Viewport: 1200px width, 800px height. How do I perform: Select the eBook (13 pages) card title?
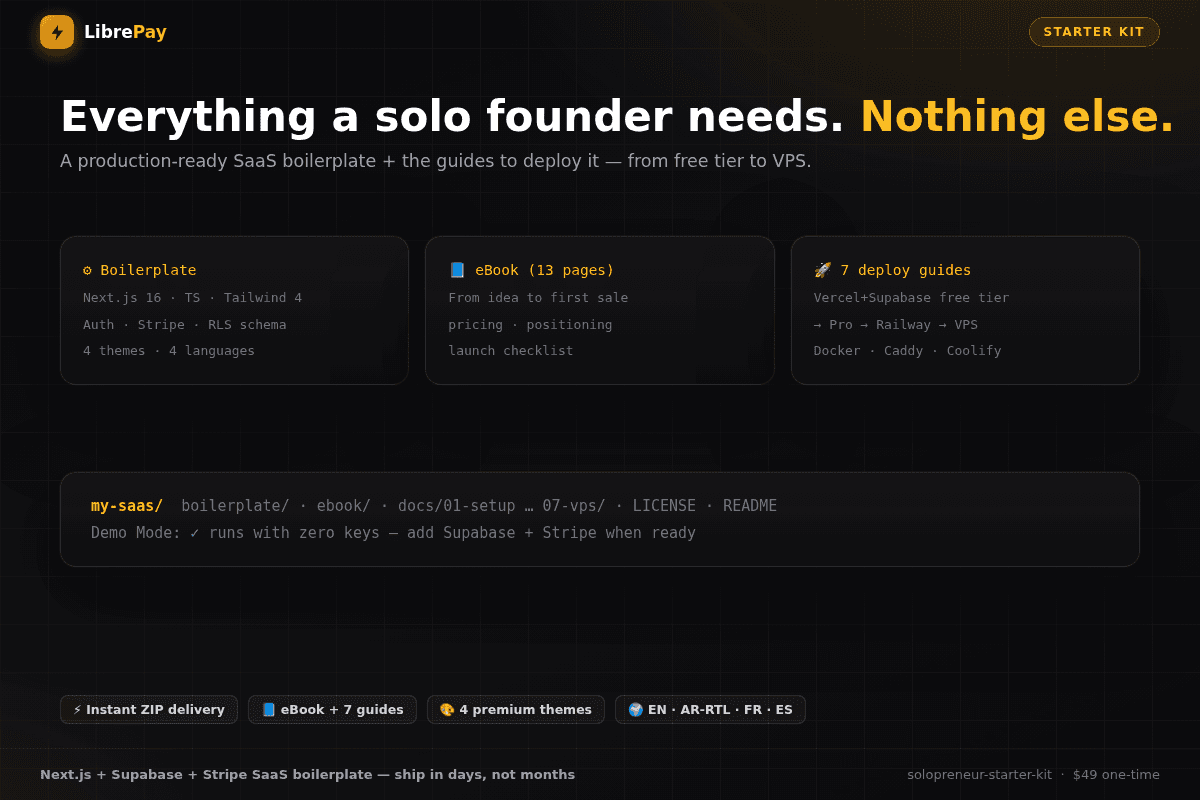tap(544, 270)
